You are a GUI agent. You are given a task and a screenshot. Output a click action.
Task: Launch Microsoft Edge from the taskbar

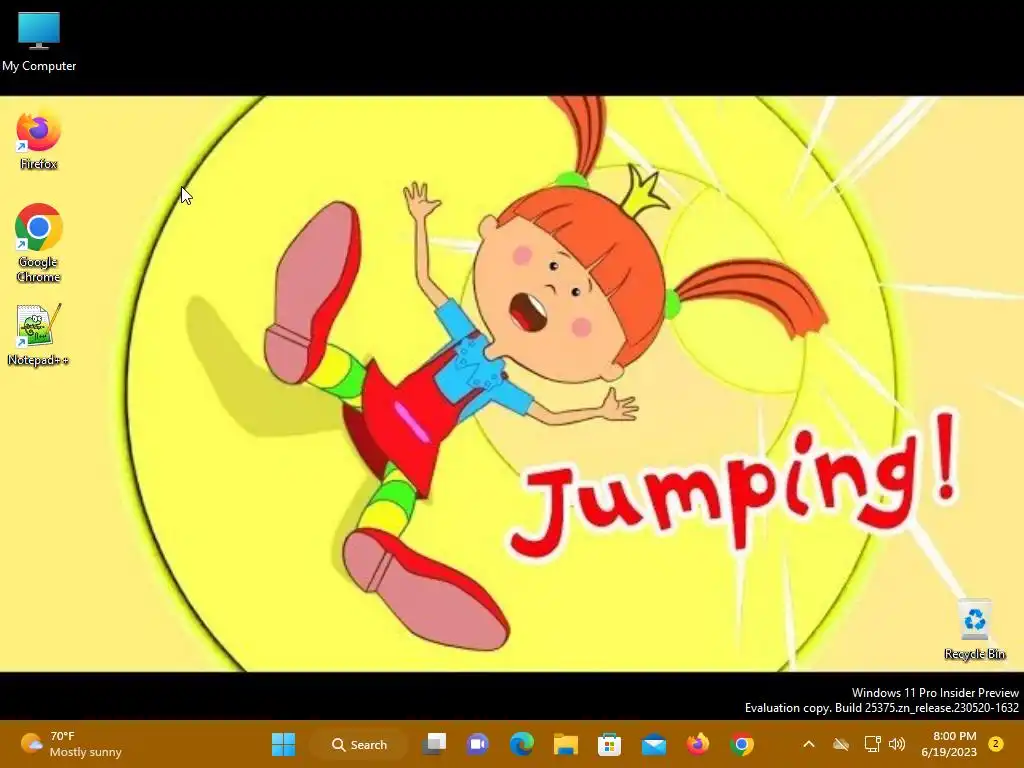click(521, 744)
